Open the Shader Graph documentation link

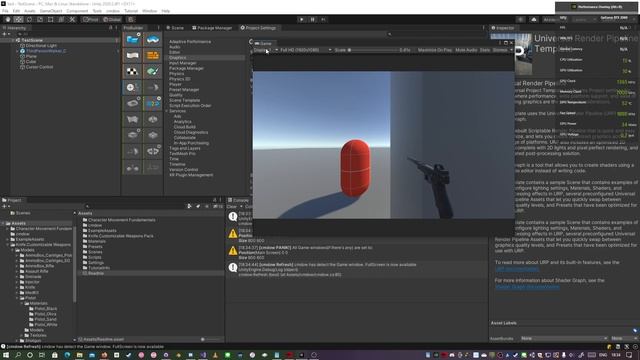(527, 287)
